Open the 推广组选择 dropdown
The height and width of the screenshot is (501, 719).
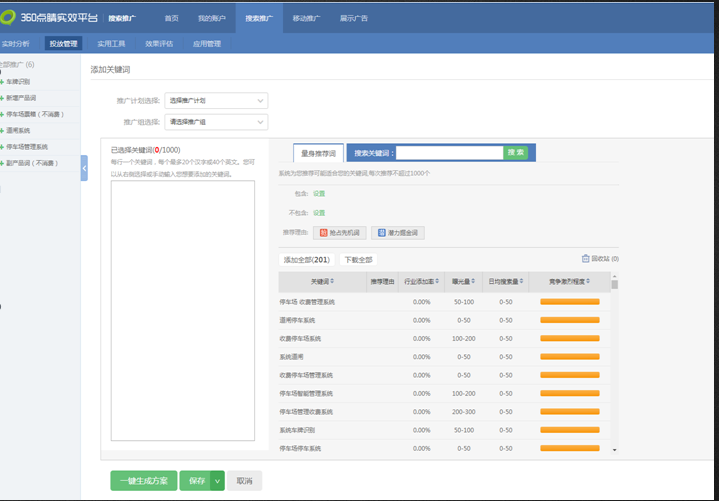(216, 122)
